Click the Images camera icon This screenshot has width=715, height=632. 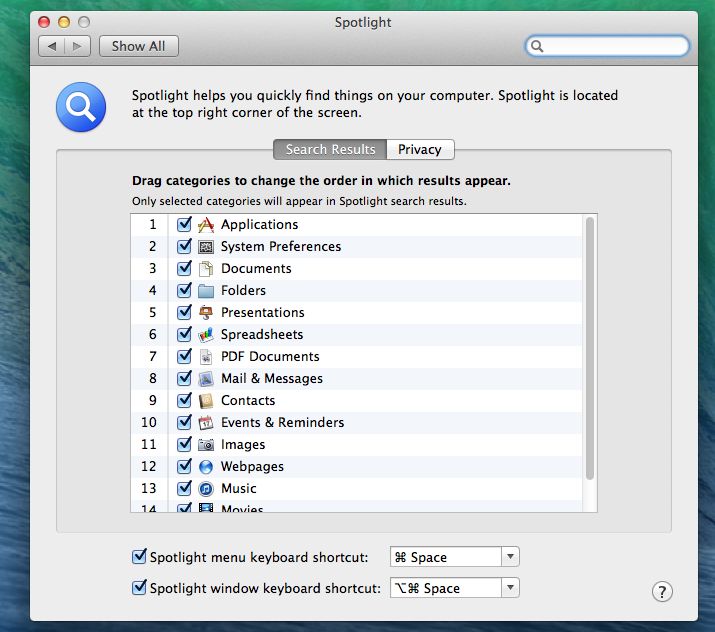(x=206, y=445)
